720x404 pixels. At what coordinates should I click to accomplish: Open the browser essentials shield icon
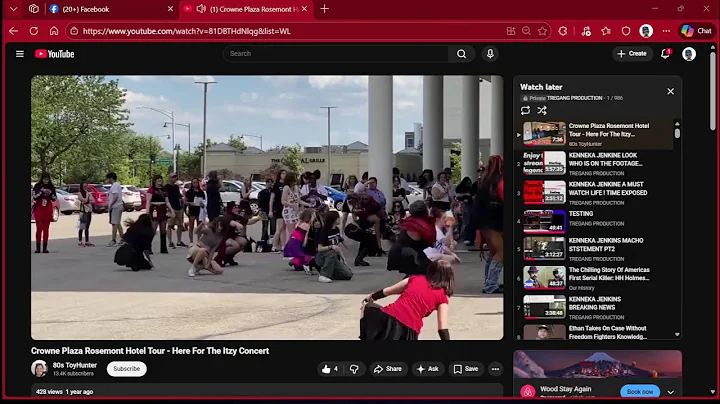[x=626, y=31]
